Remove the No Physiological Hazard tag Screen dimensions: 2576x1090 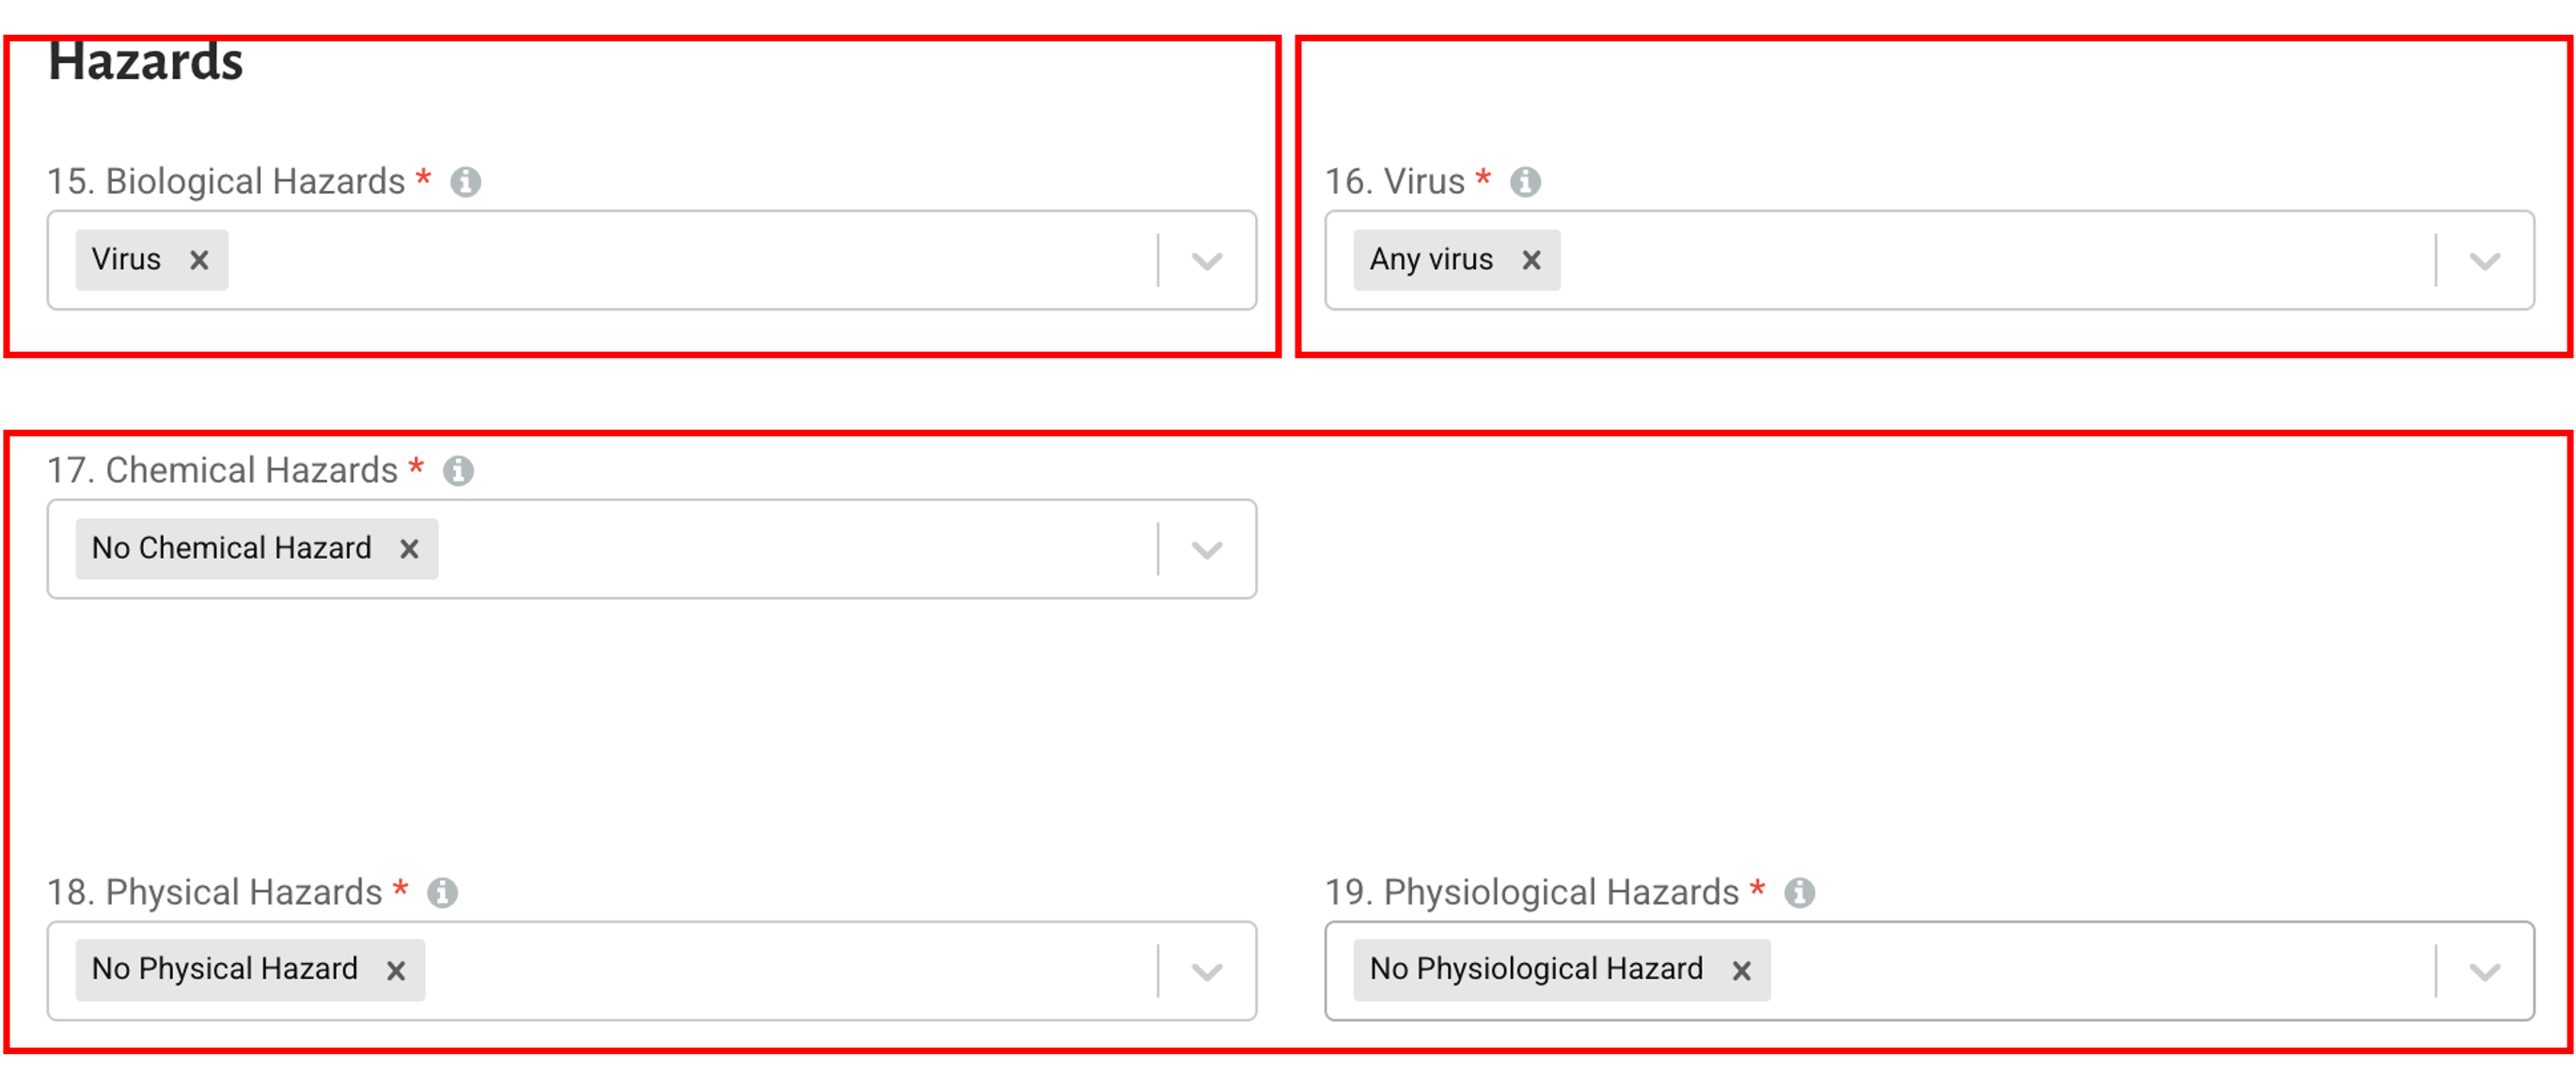point(1741,970)
